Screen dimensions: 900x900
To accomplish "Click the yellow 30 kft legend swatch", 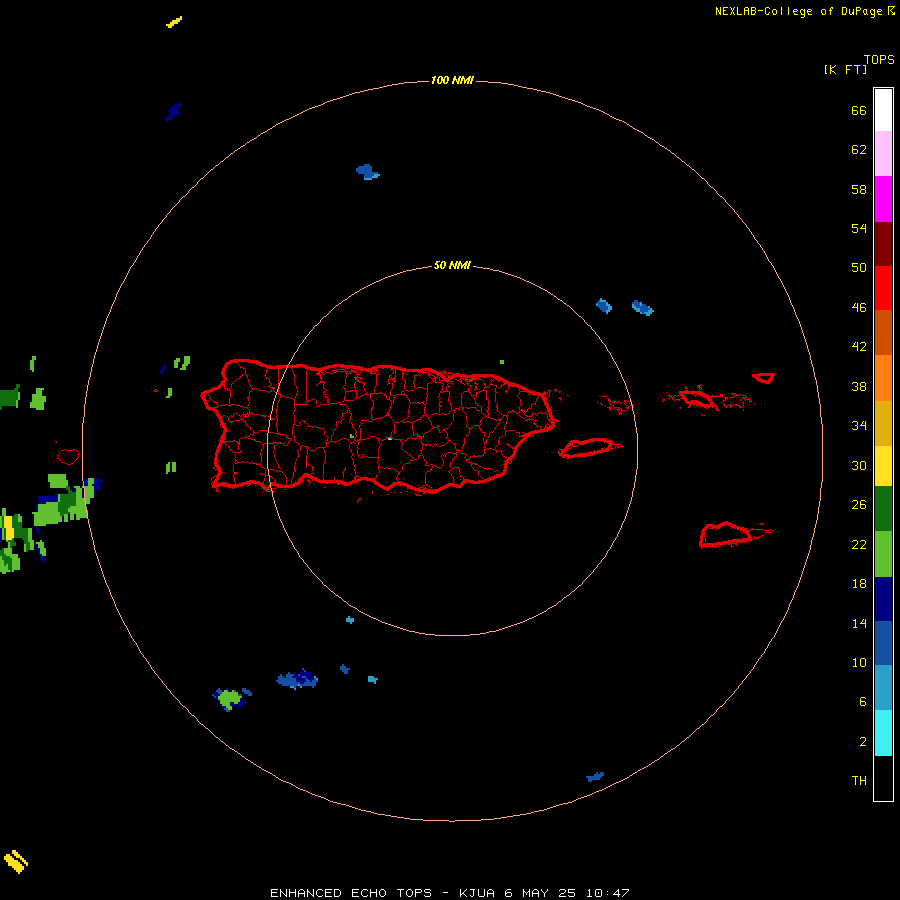I will point(883,465).
